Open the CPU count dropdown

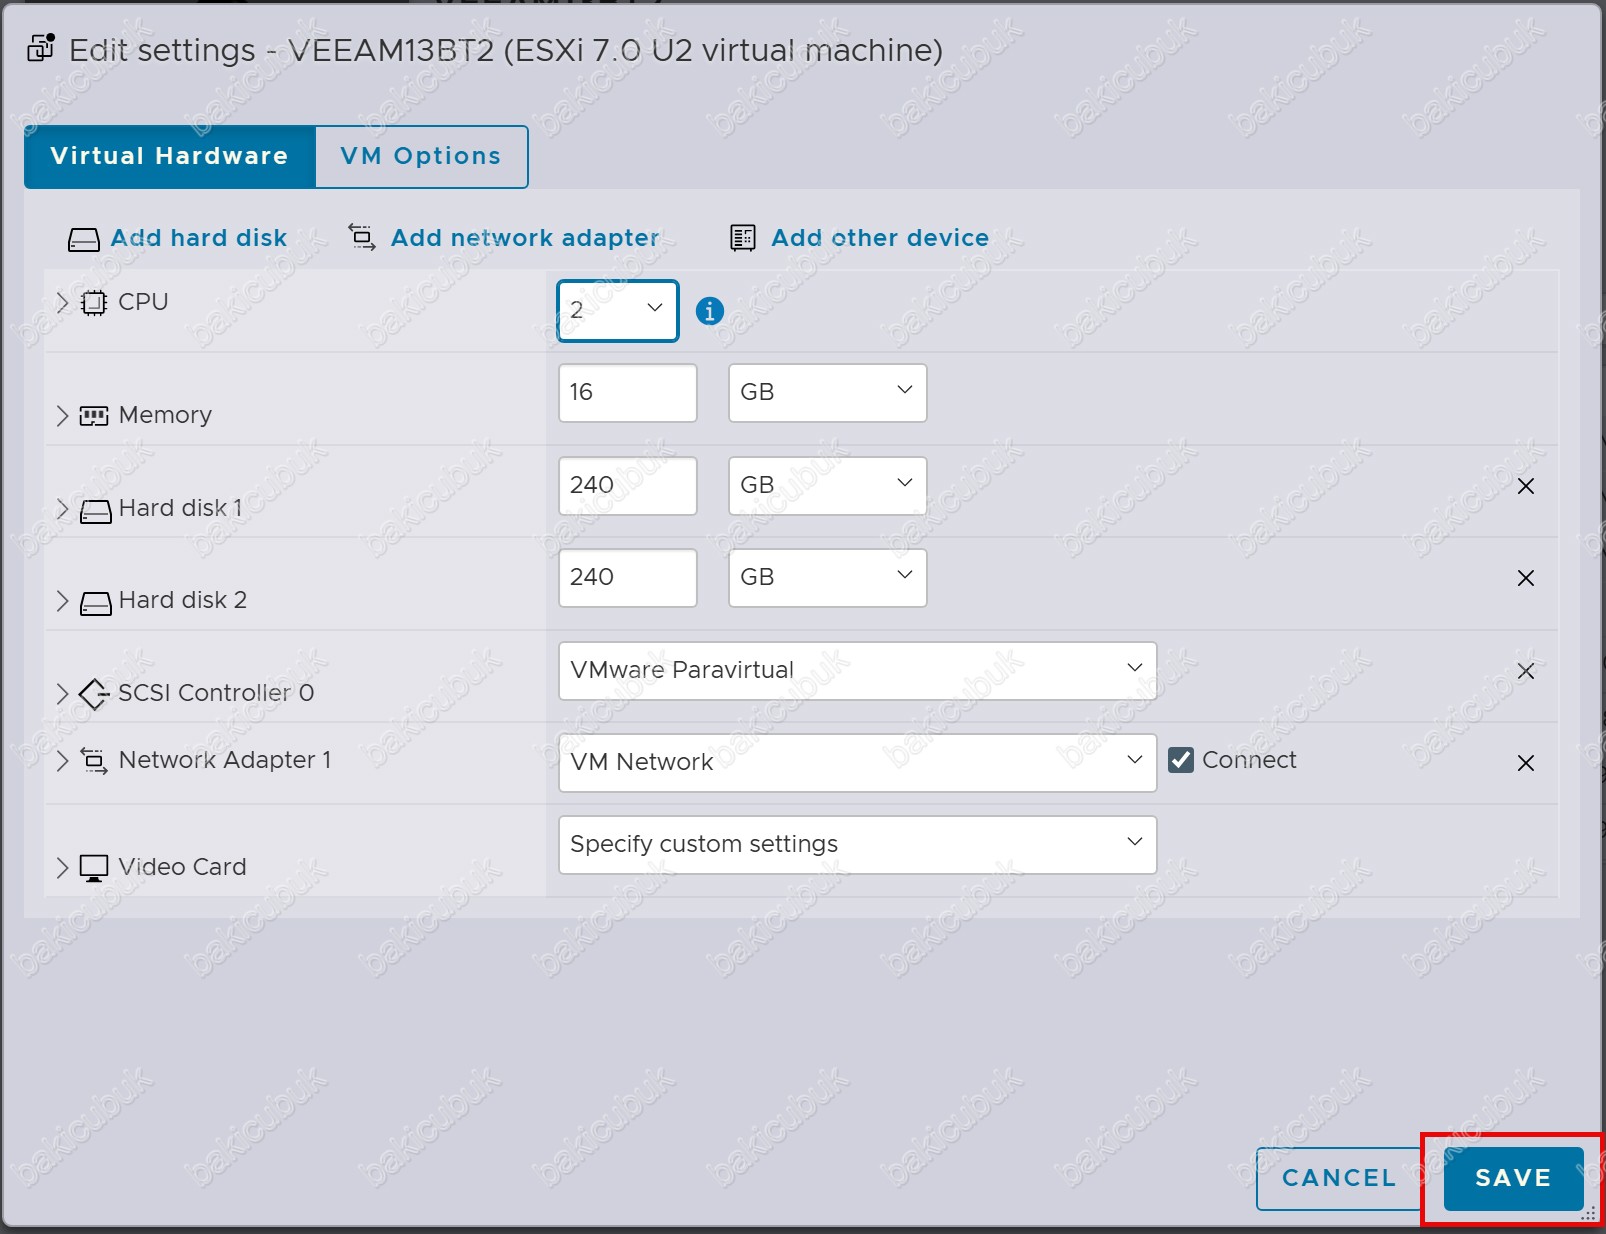coord(618,311)
